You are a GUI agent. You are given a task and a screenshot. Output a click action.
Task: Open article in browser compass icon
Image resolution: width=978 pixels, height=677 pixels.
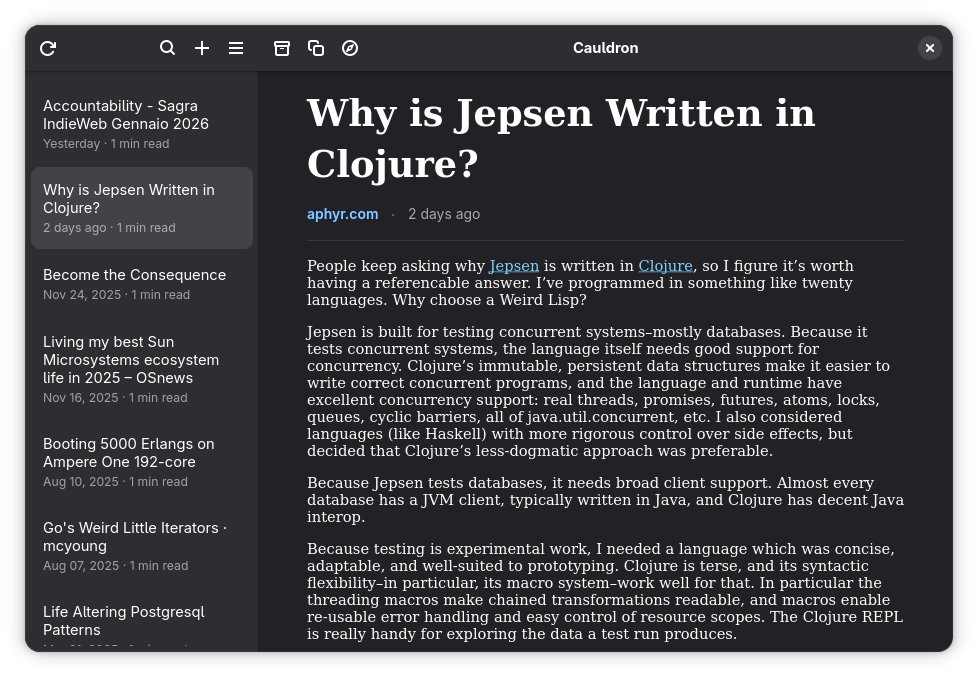point(350,48)
